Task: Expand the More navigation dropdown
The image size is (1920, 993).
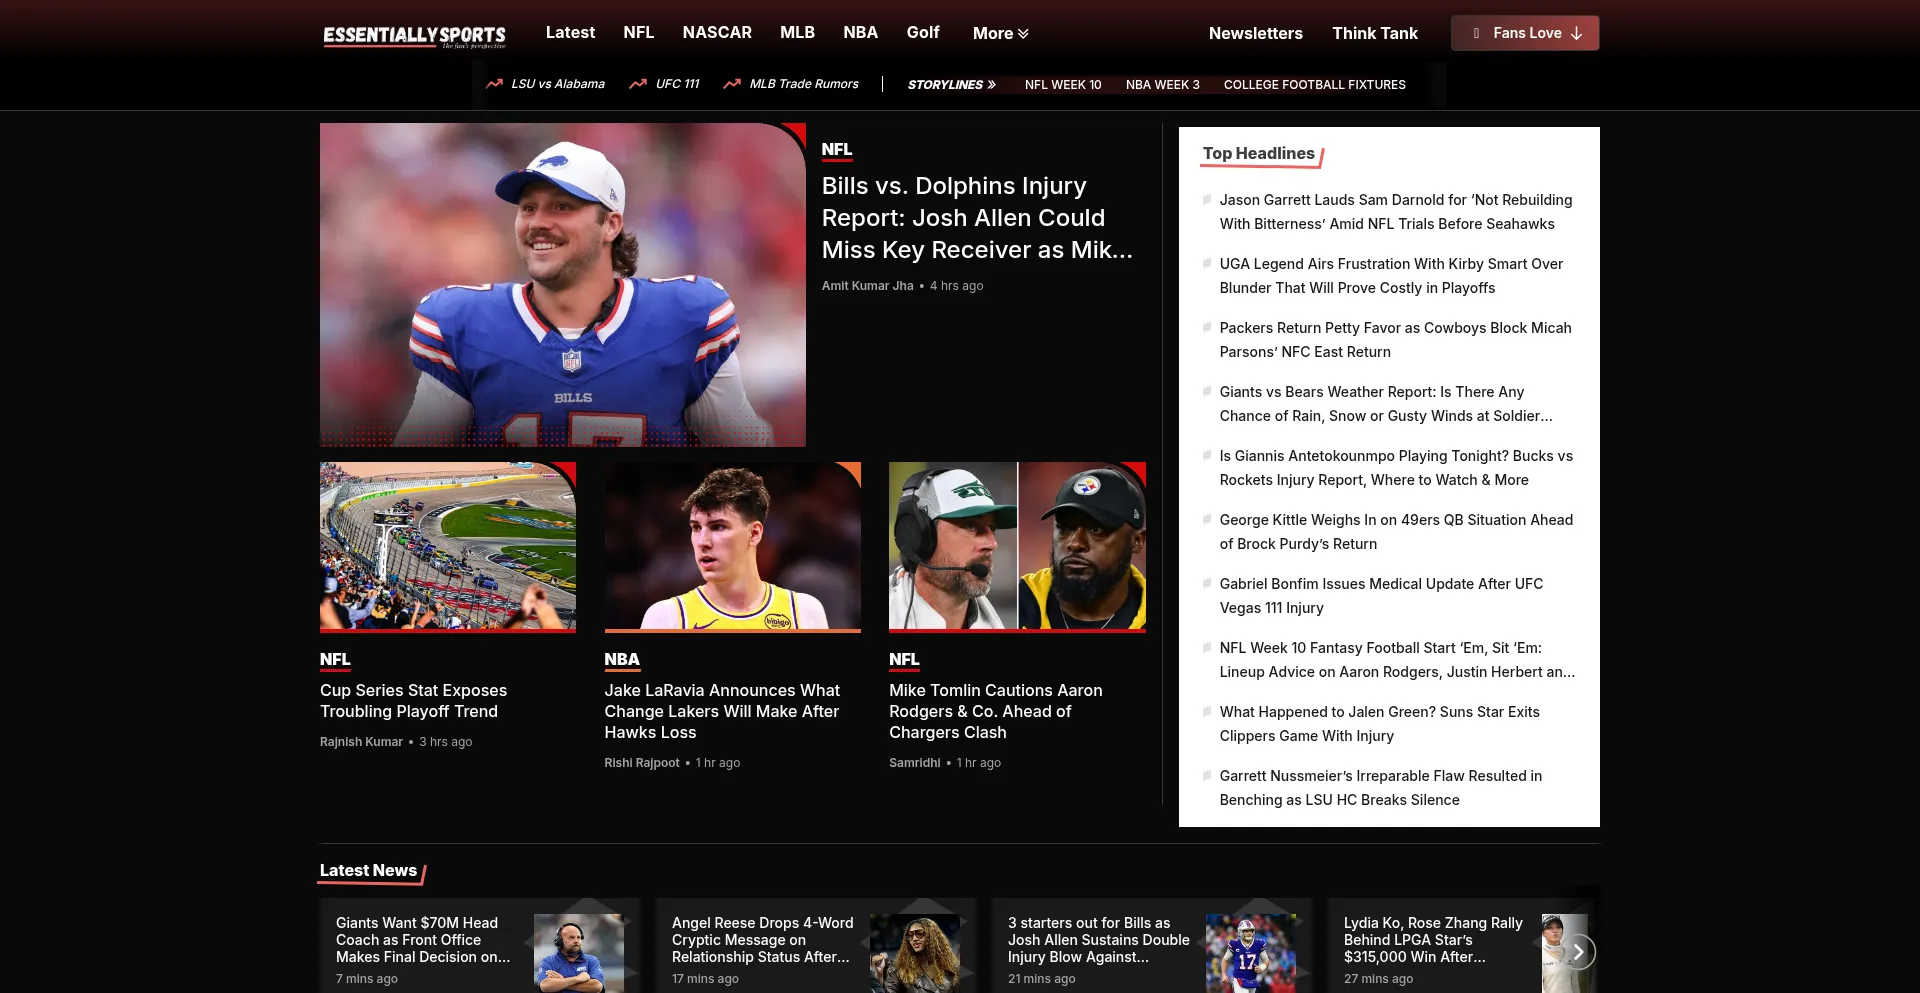Action: point(1000,34)
